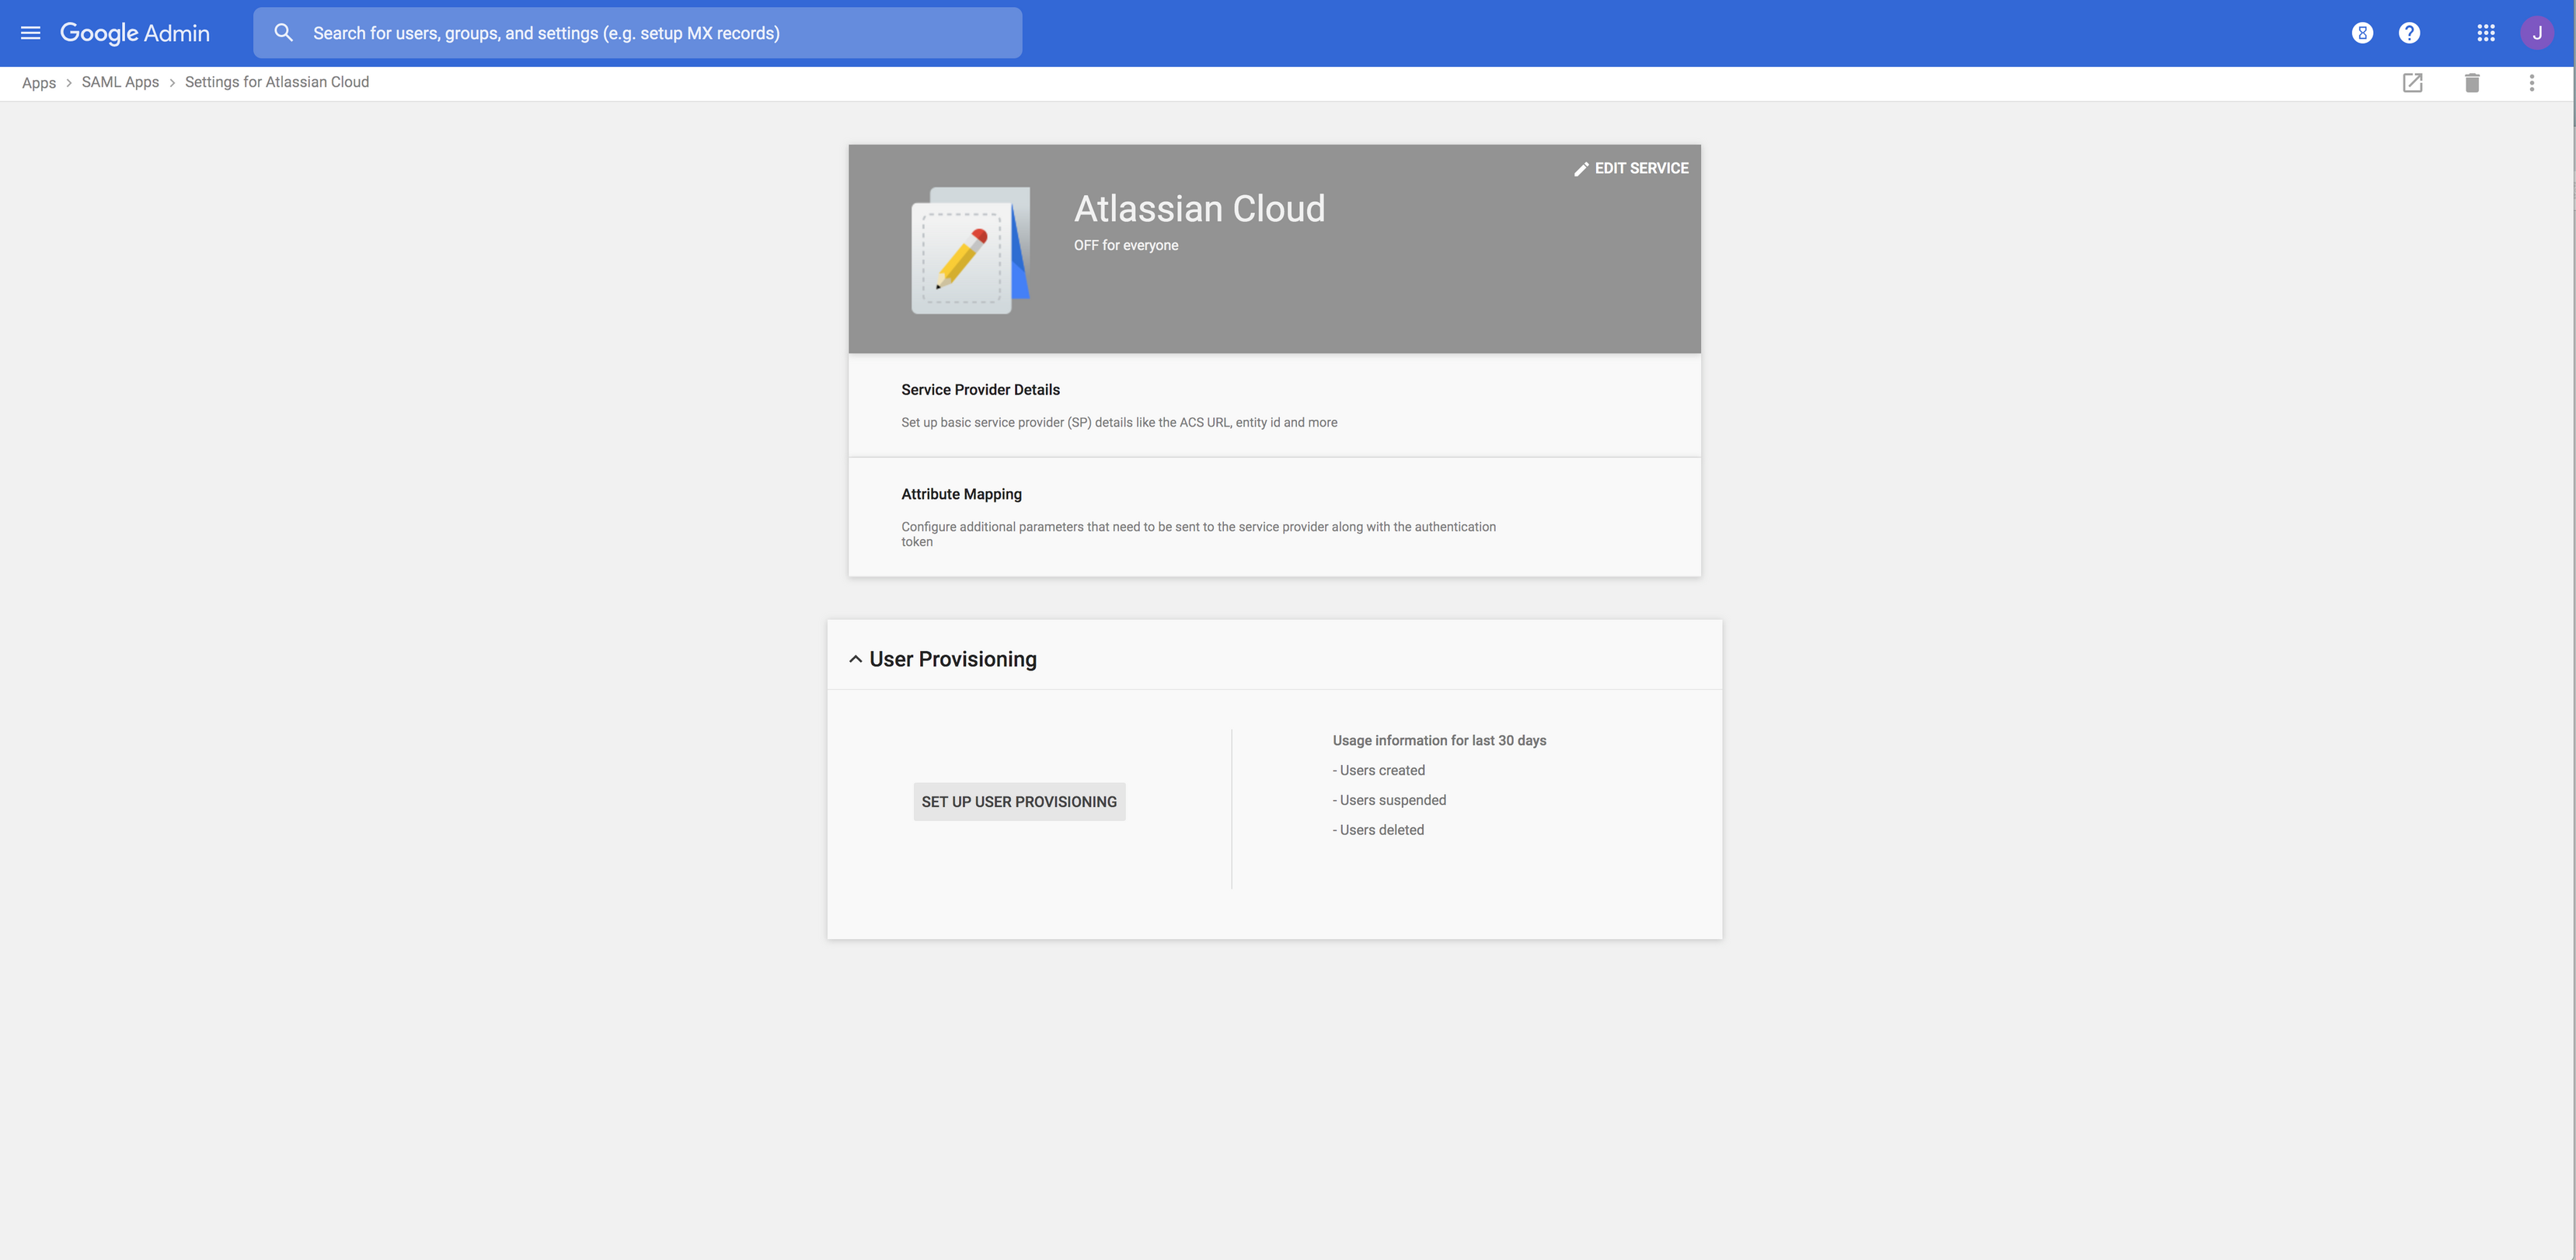Open Attribute Mapping section
Viewport: 2576px width, 1260px height.
[x=961, y=494]
